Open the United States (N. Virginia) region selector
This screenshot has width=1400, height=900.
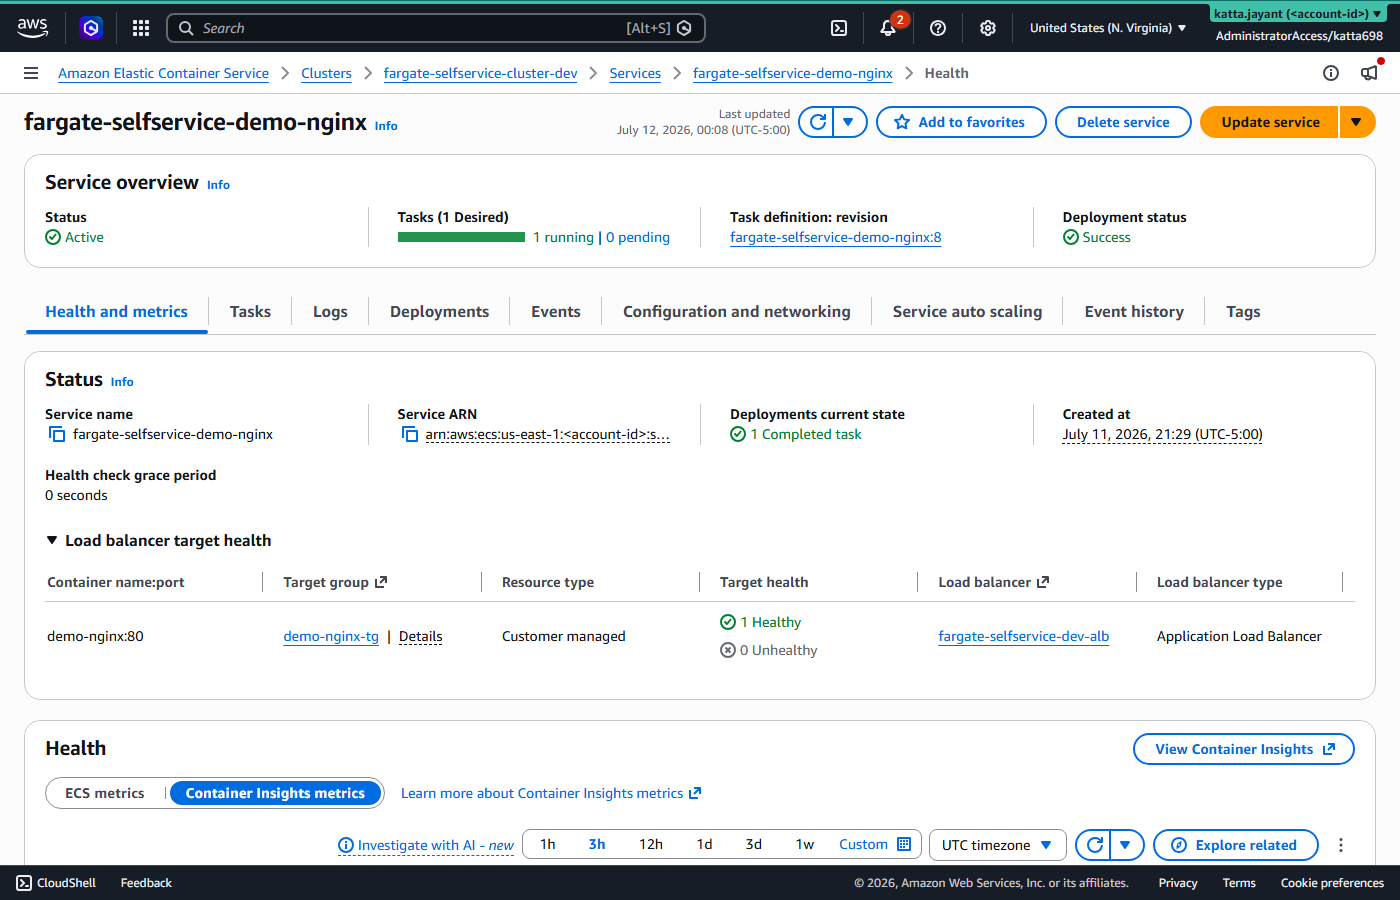coord(1108,28)
